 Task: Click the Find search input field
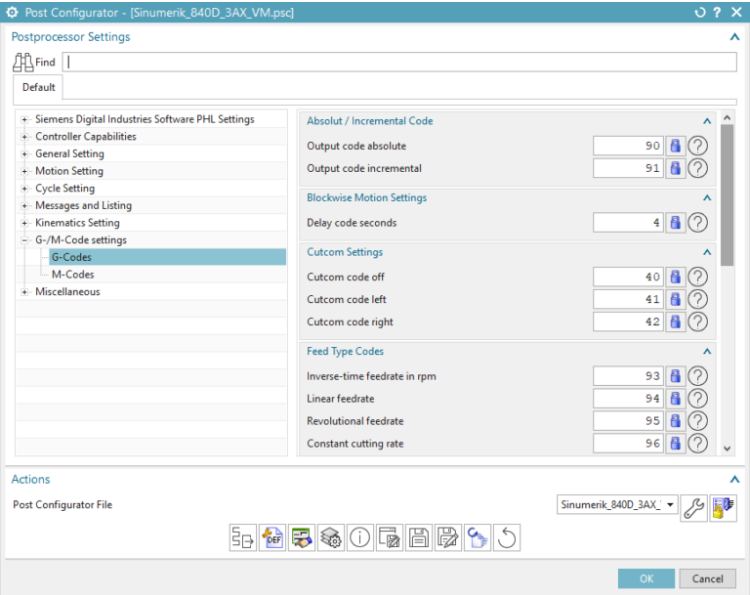coord(400,62)
